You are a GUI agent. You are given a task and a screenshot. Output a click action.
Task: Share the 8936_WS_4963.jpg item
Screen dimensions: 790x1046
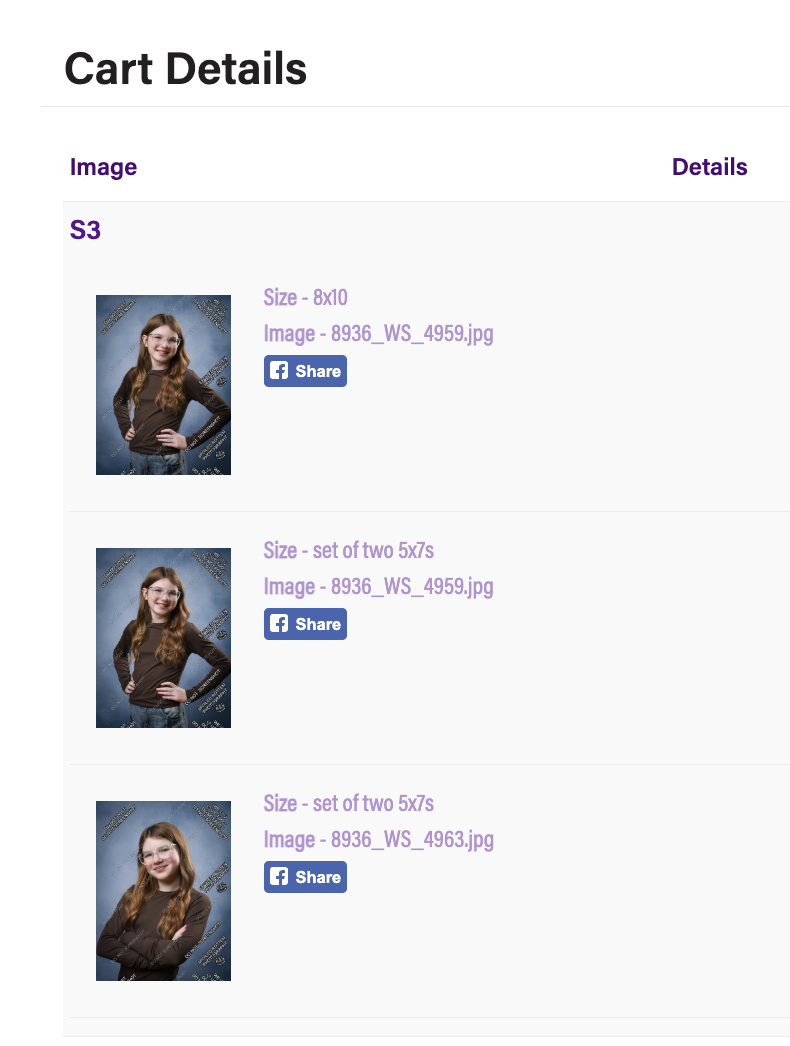pyautogui.click(x=306, y=877)
